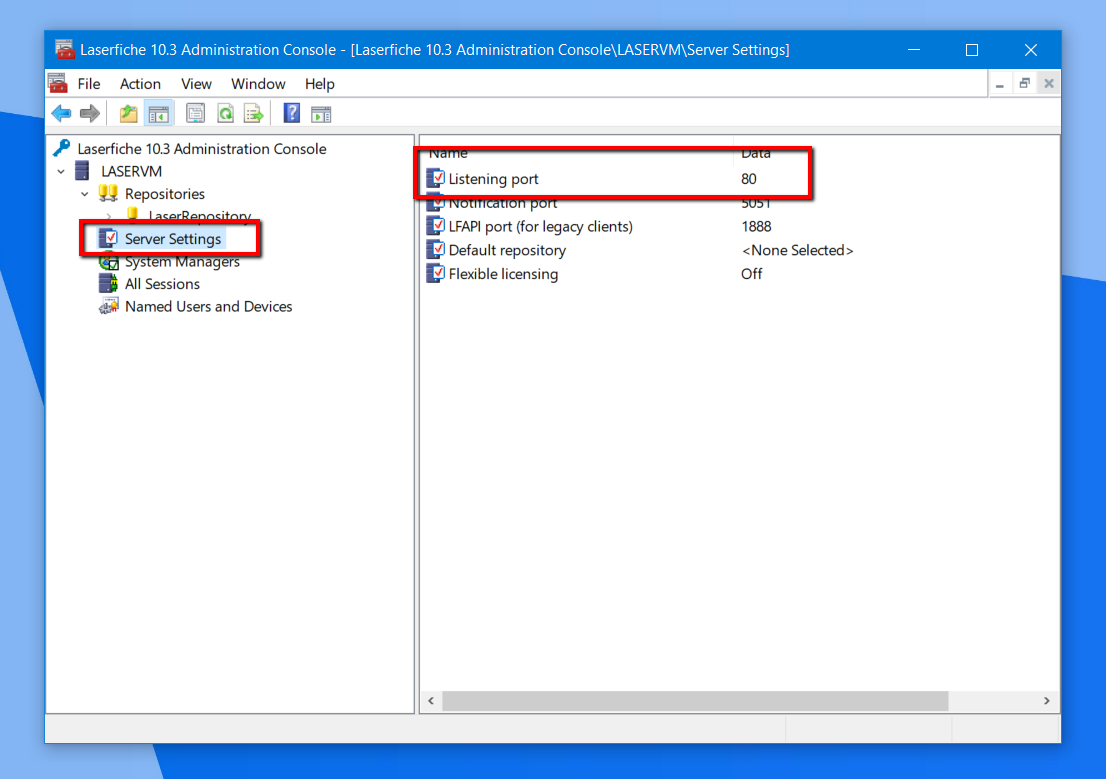The height and width of the screenshot is (779, 1106).
Task: Click the Server Settings tree icon
Action: (x=108, y=238)
